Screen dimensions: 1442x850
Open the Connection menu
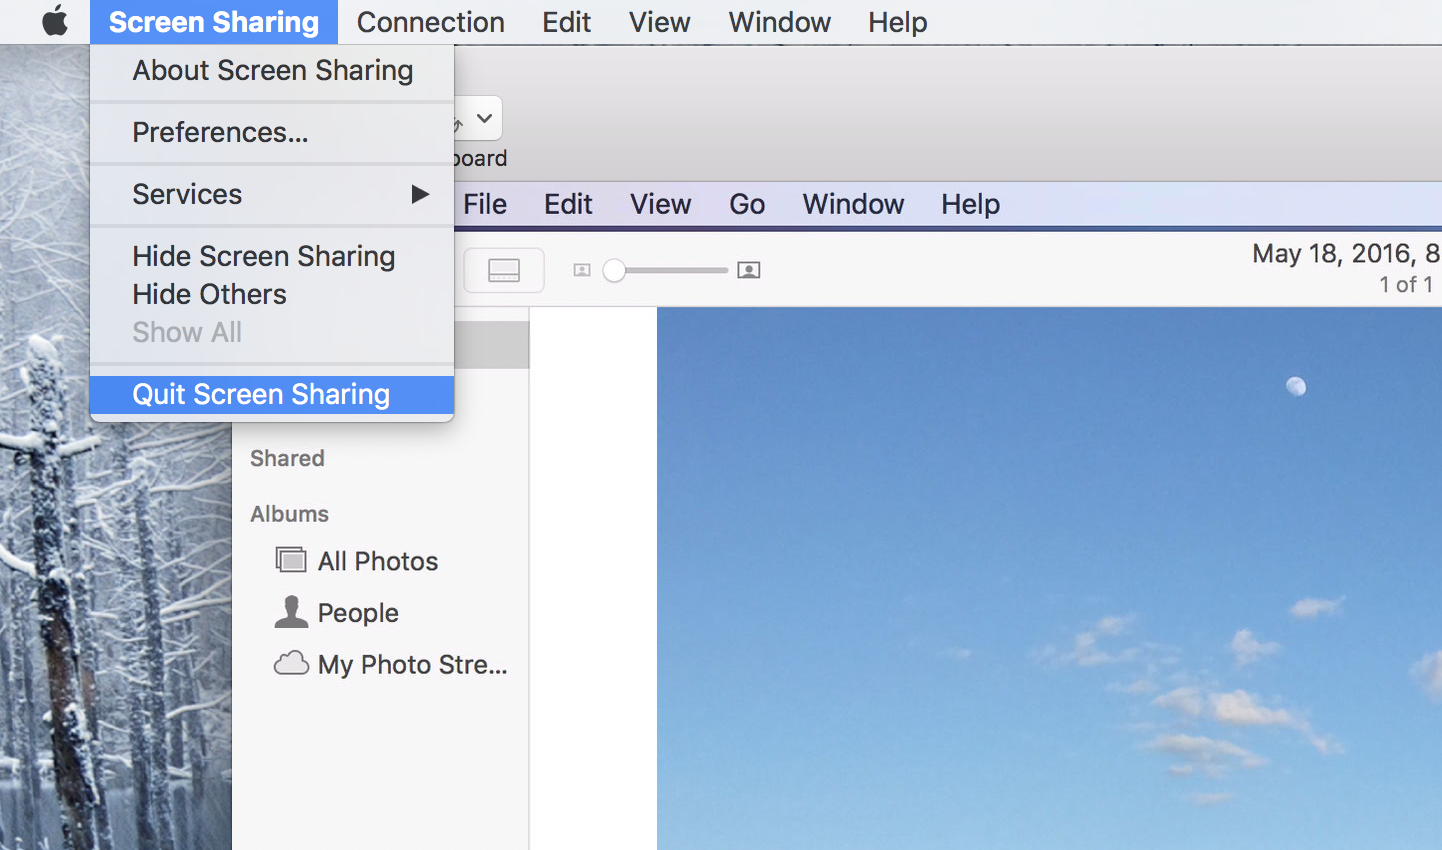[430, 22]
